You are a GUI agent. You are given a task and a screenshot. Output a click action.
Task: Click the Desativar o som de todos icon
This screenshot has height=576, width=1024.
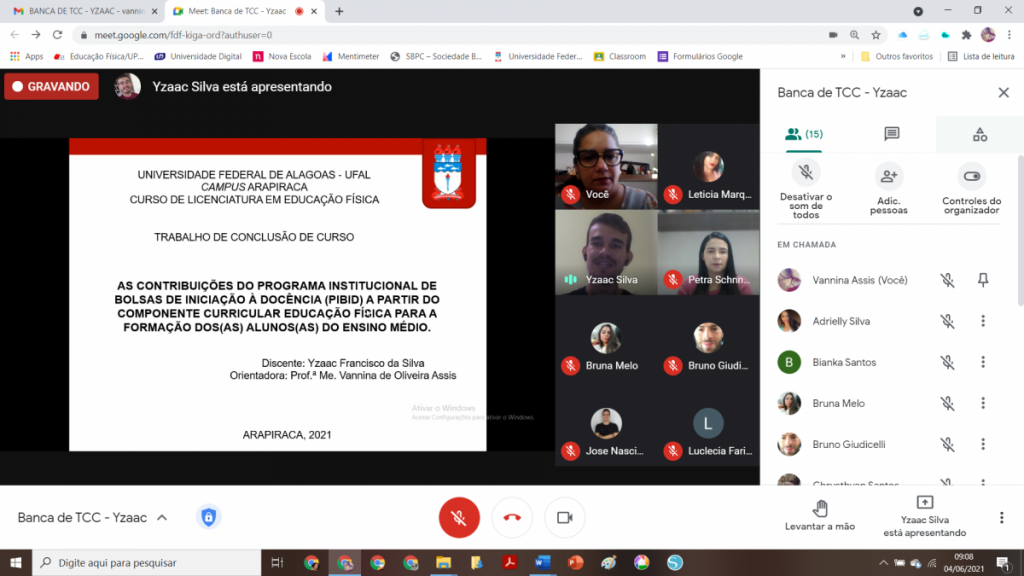click(x=805, y=175)
